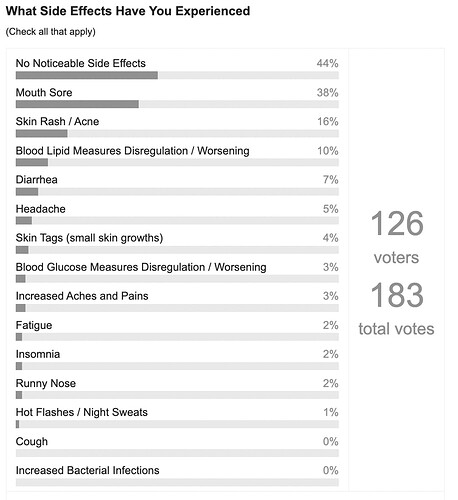Click the Mouth Sore result bar

point(177,104)
